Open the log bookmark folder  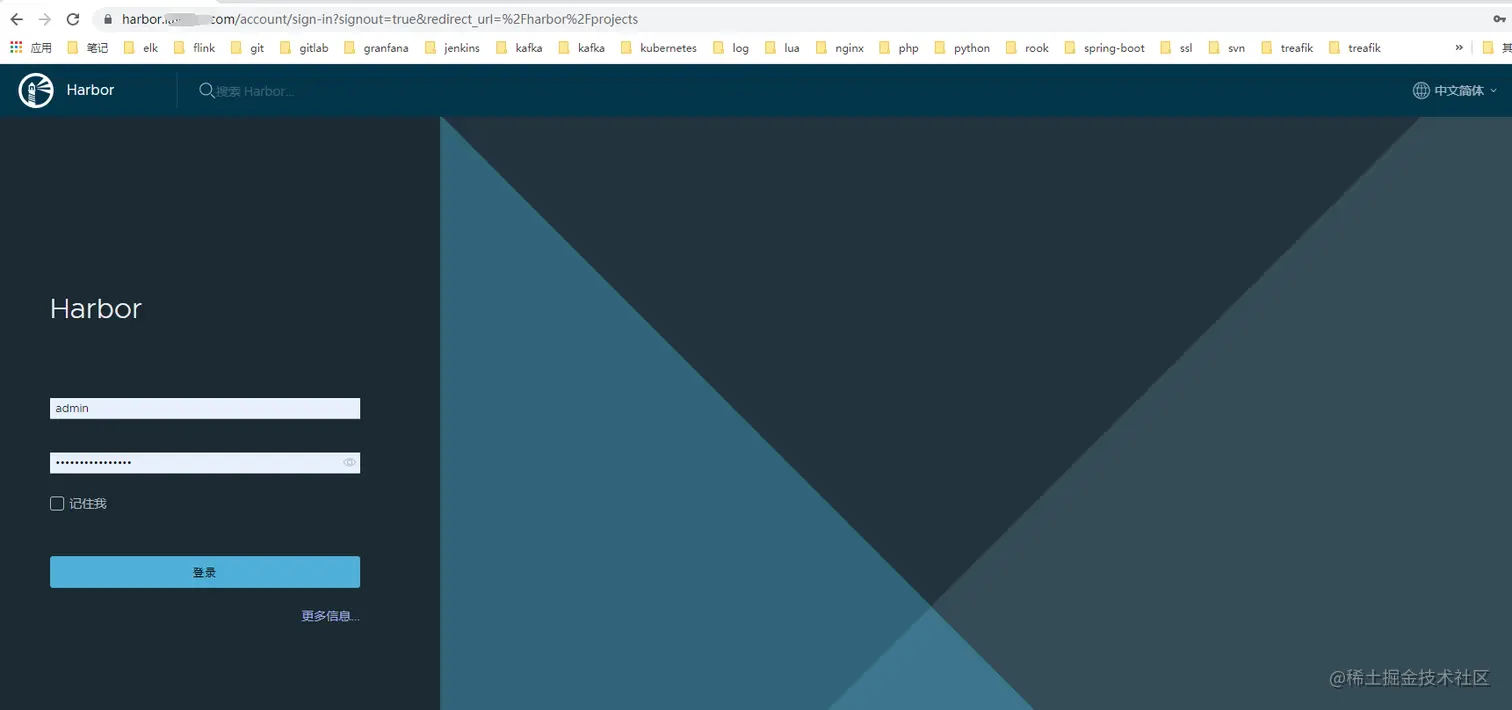[x=730, y=48]
